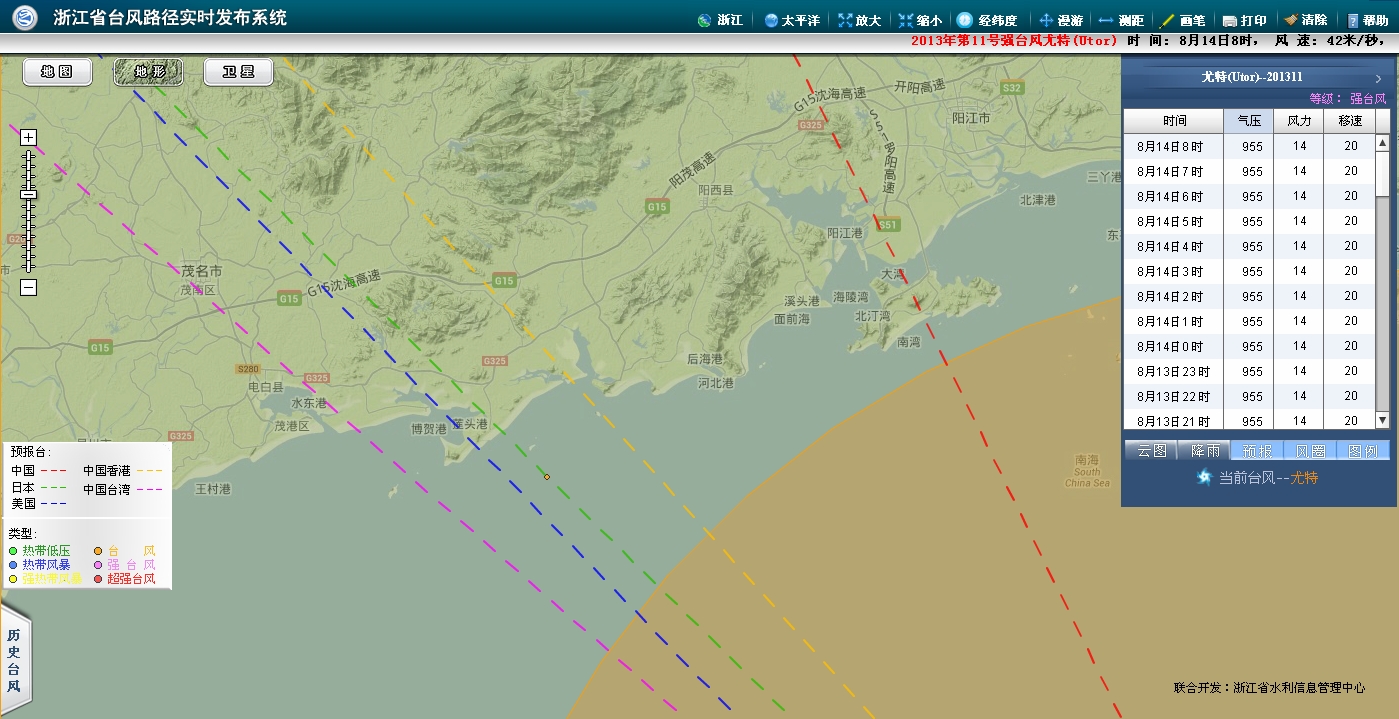Open the 历史台风 side panel
The width and height of the screenshot is (1399, 719).
coord(14,661)
